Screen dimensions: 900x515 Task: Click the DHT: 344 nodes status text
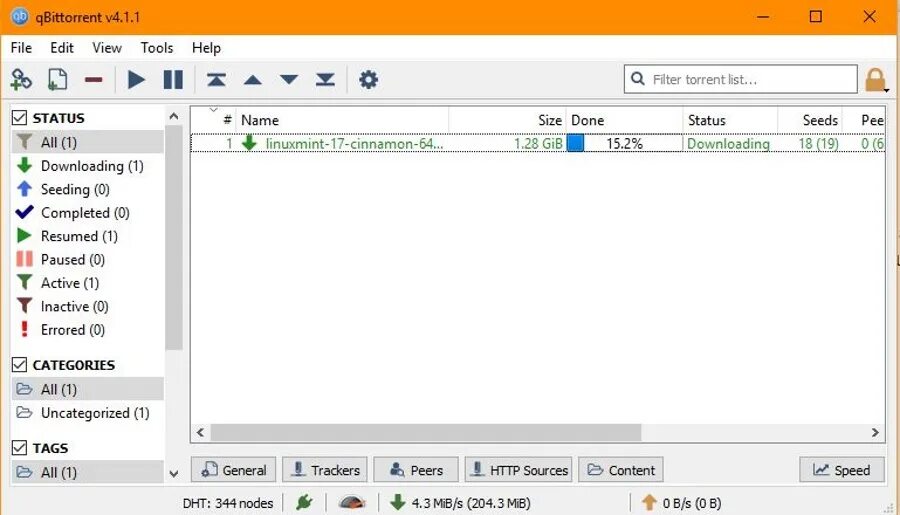point(228,503)
